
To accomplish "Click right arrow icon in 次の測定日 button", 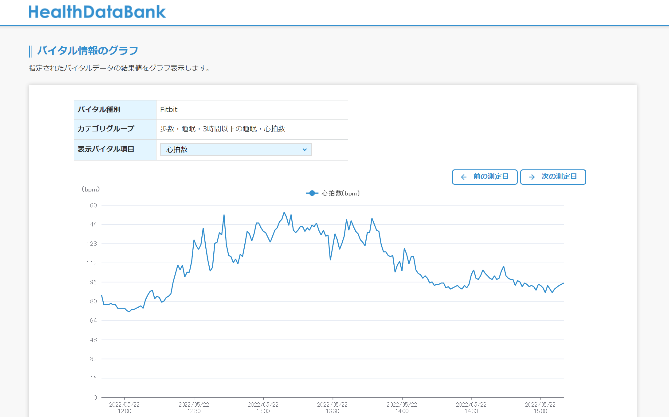I will 531,177.
